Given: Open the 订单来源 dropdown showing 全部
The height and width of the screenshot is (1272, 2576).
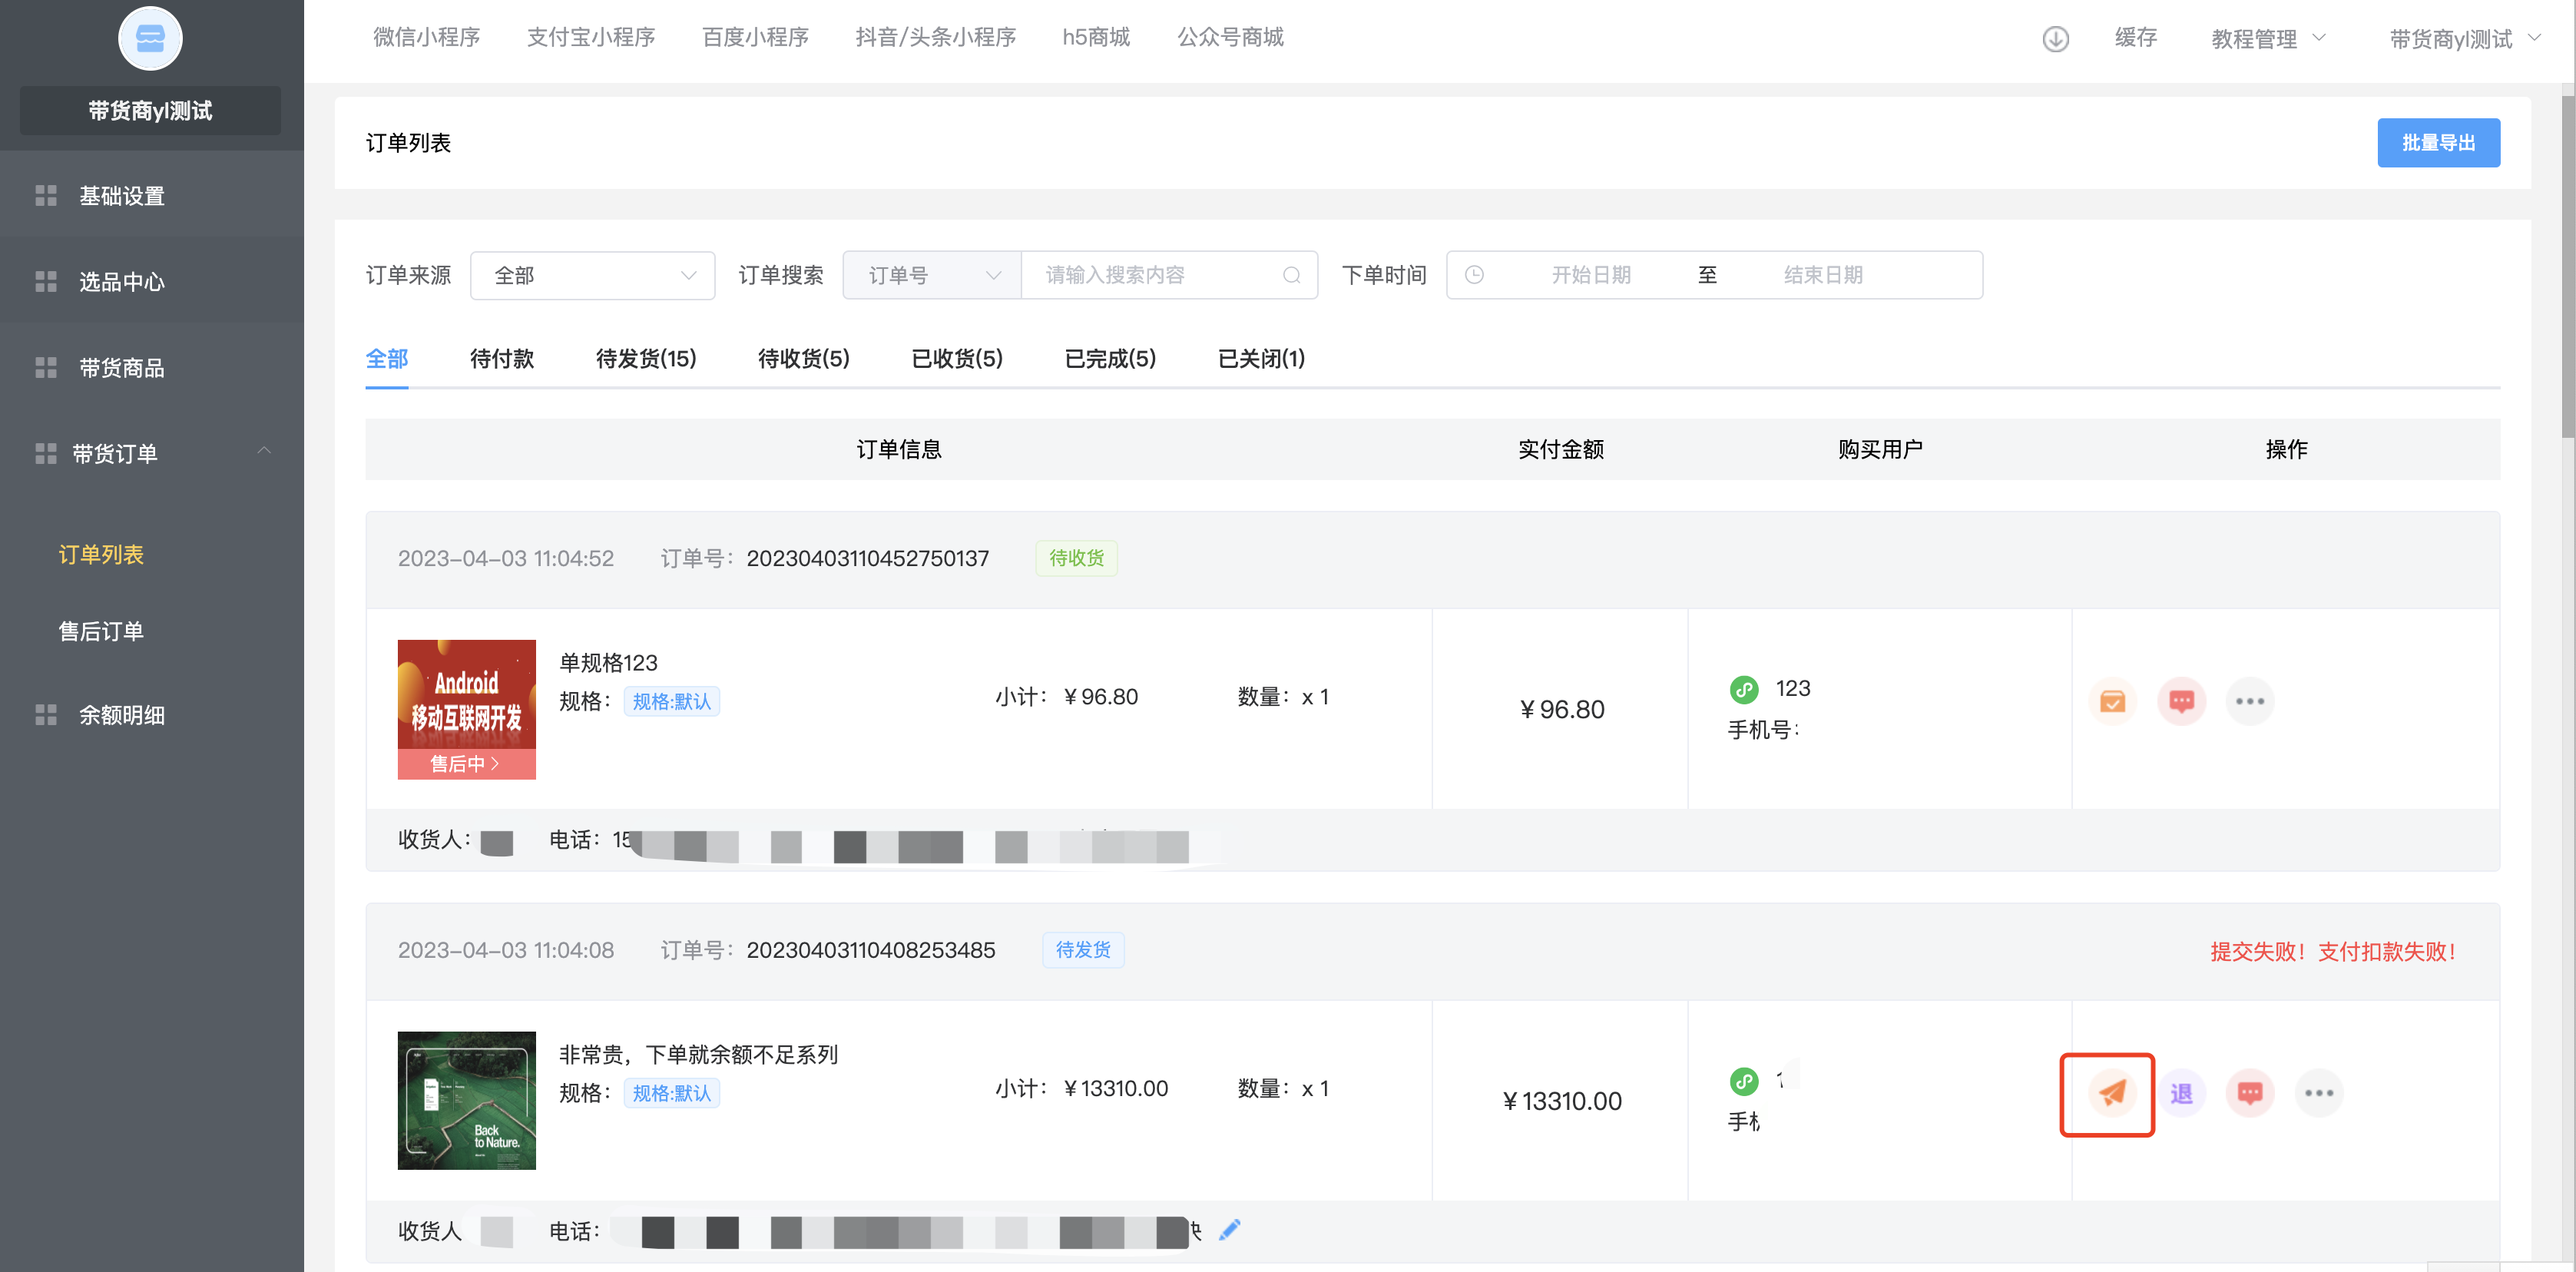Looking at the screenshot, I should point(592,275).
